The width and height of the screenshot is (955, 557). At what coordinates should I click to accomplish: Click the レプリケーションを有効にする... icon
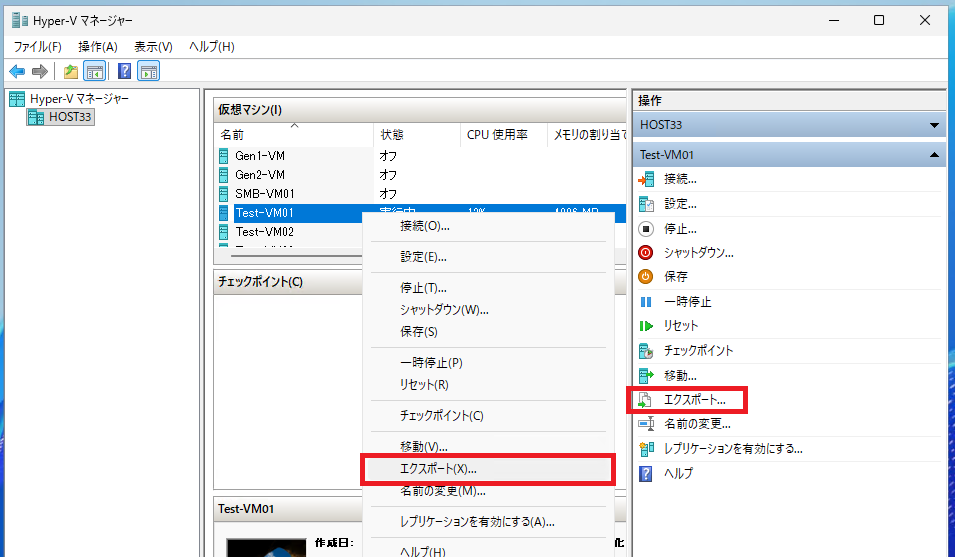(x=646, y=449)
